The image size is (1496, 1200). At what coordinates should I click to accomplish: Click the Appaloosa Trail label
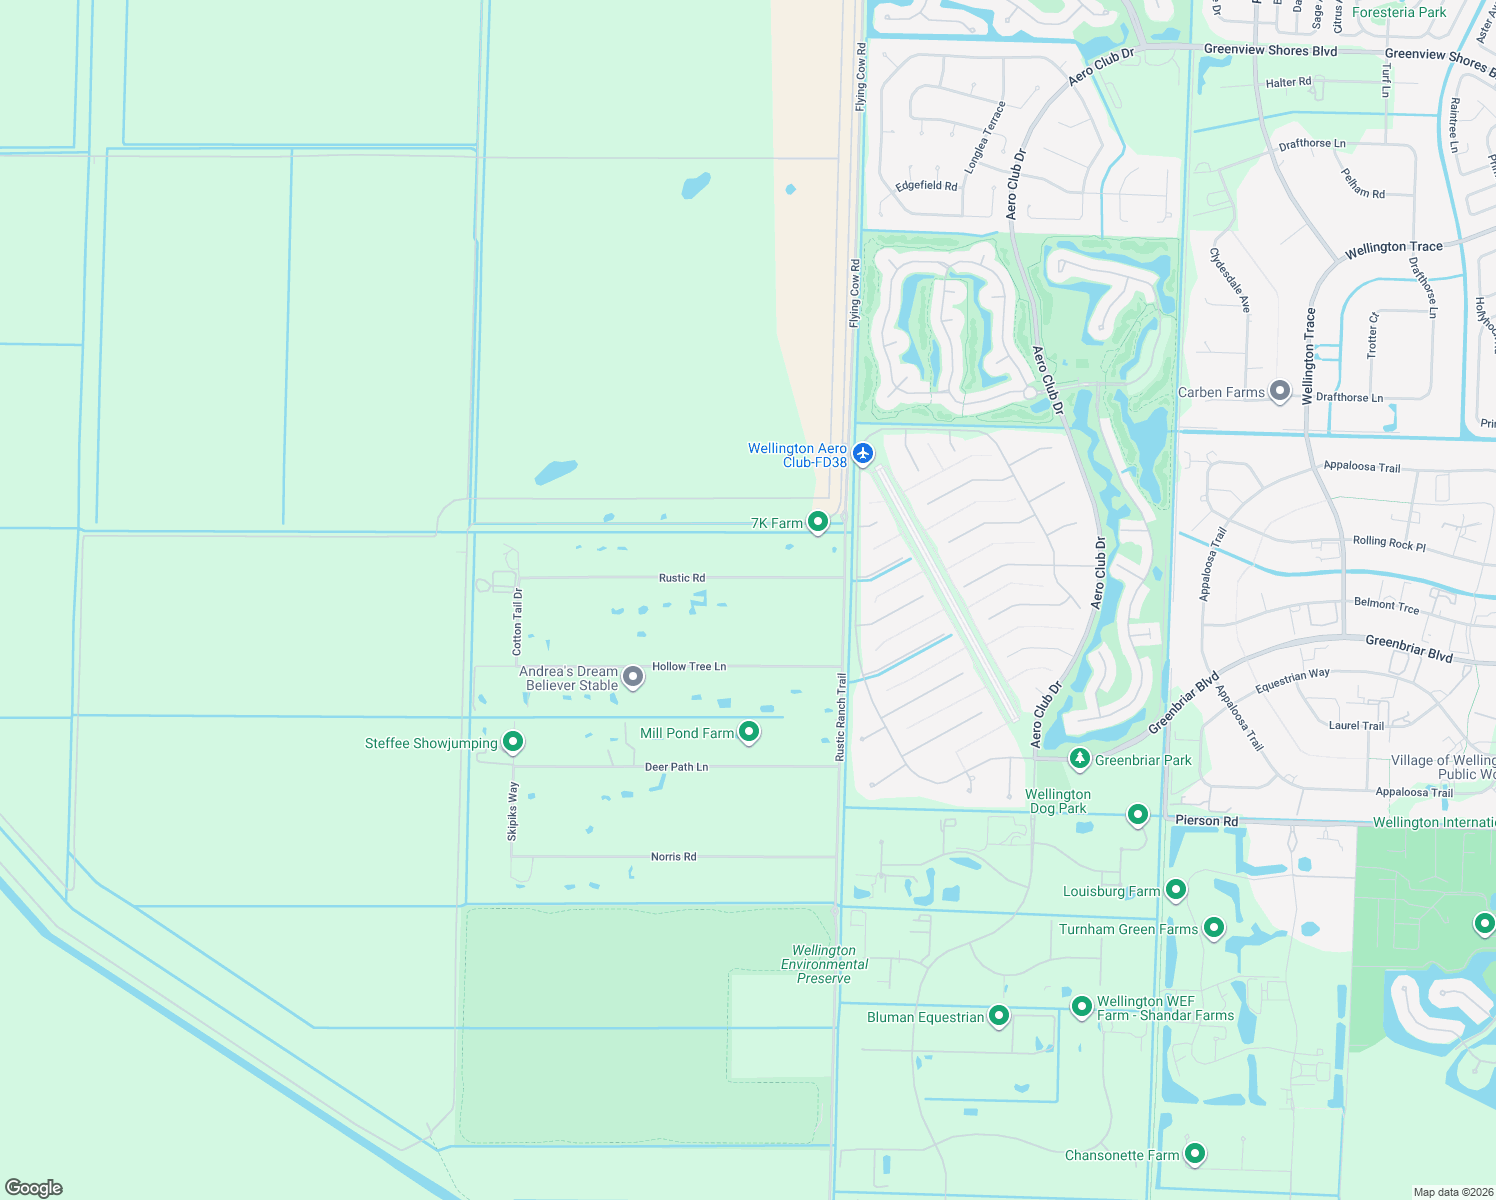(x=1362, y=467)
